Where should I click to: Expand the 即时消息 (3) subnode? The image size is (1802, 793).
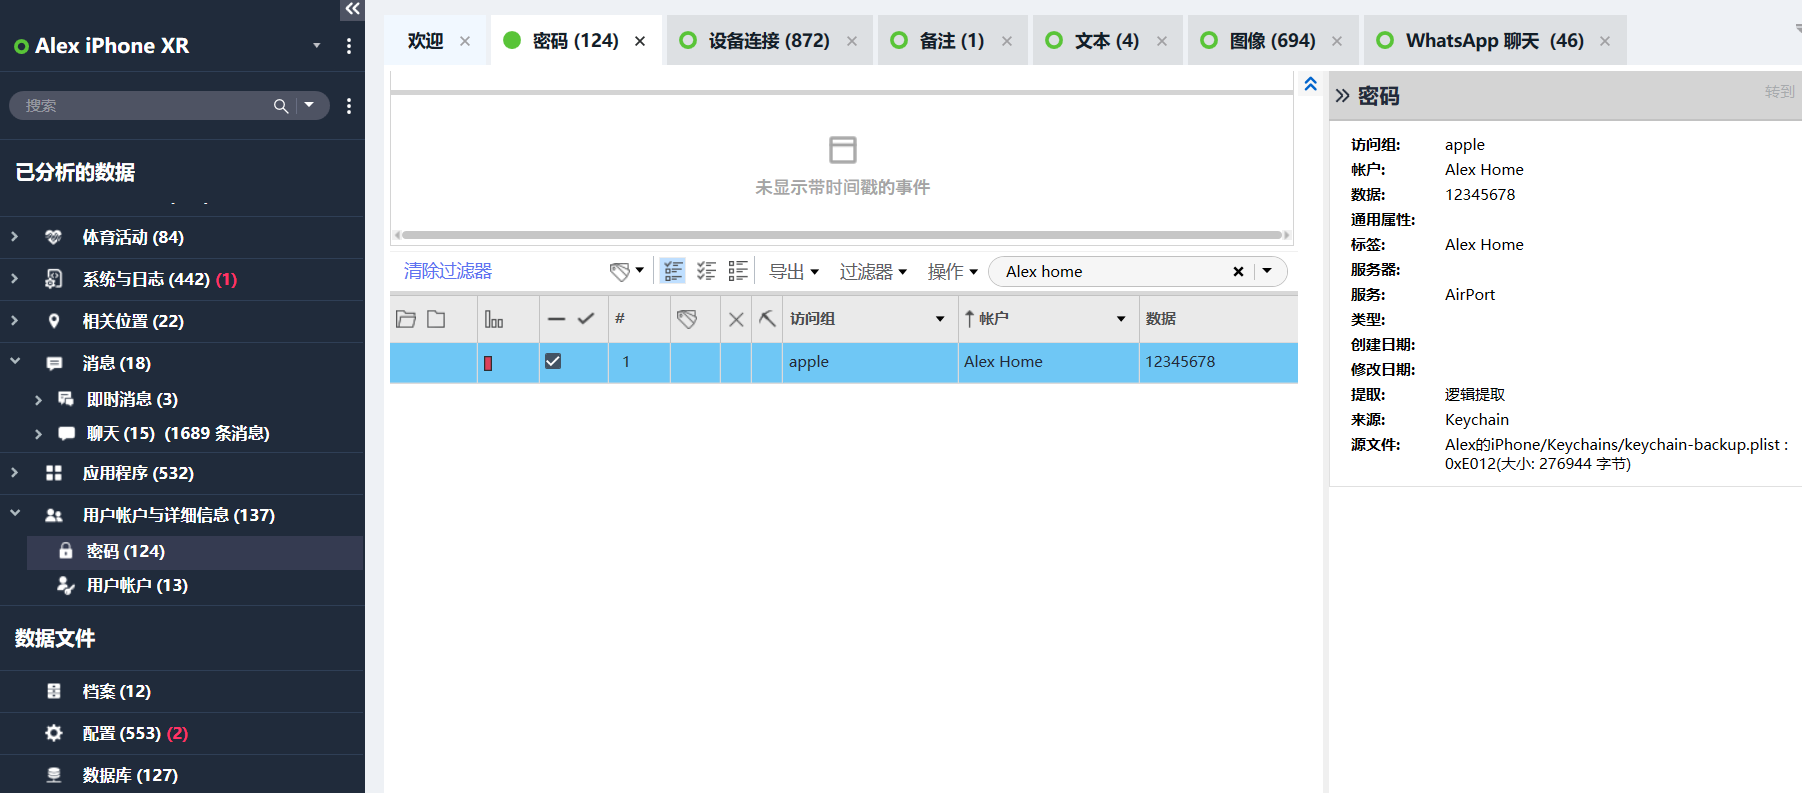pyautogui.click(x=38, y=400)
